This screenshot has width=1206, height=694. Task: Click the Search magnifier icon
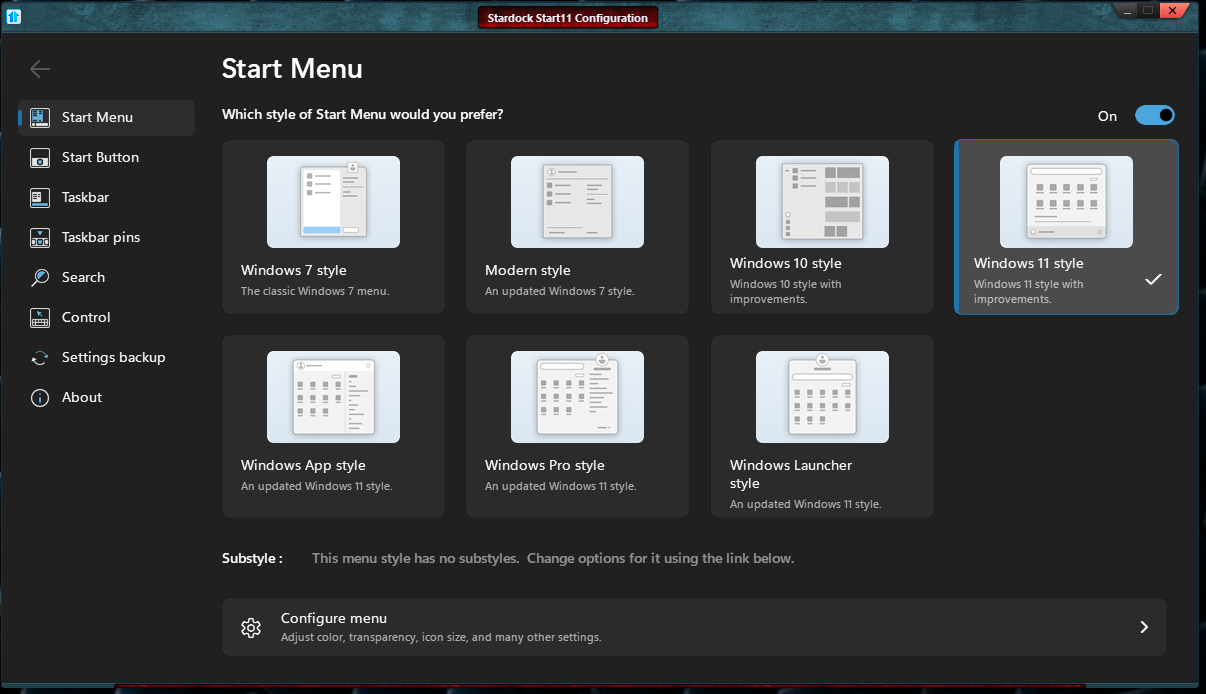(40, 278)
